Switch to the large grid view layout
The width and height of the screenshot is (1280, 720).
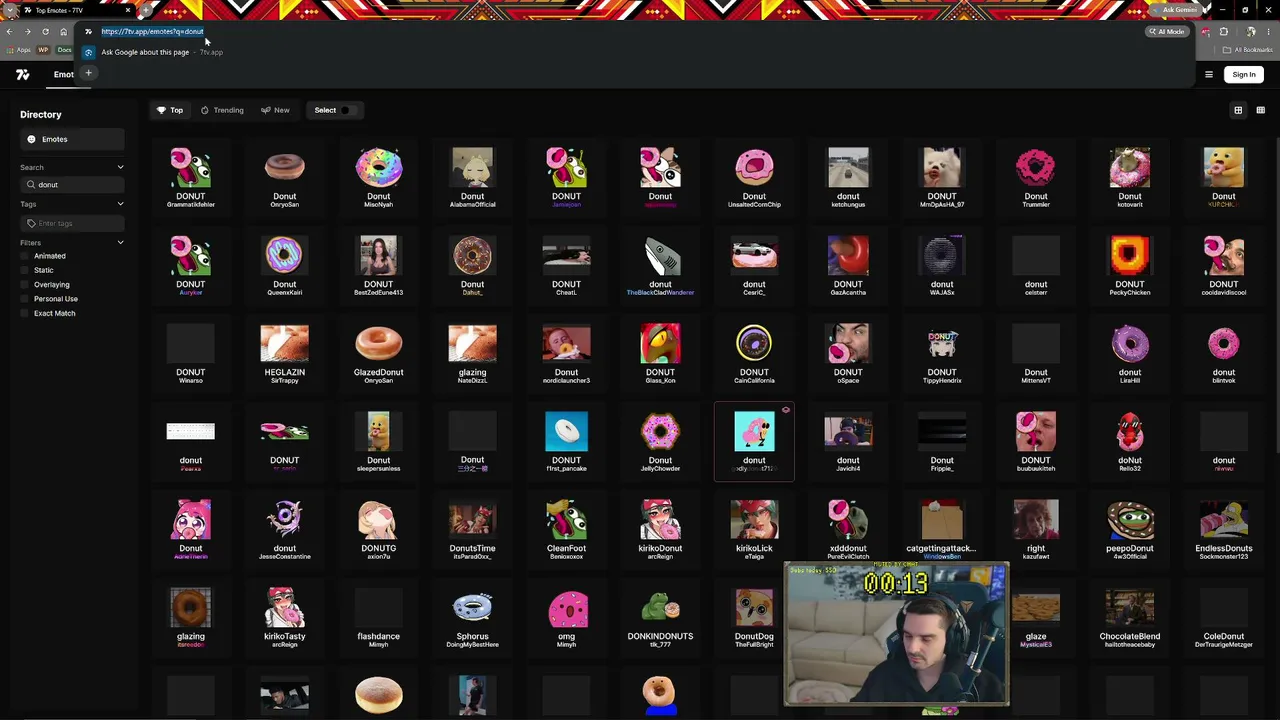[x=1238, y=110]
